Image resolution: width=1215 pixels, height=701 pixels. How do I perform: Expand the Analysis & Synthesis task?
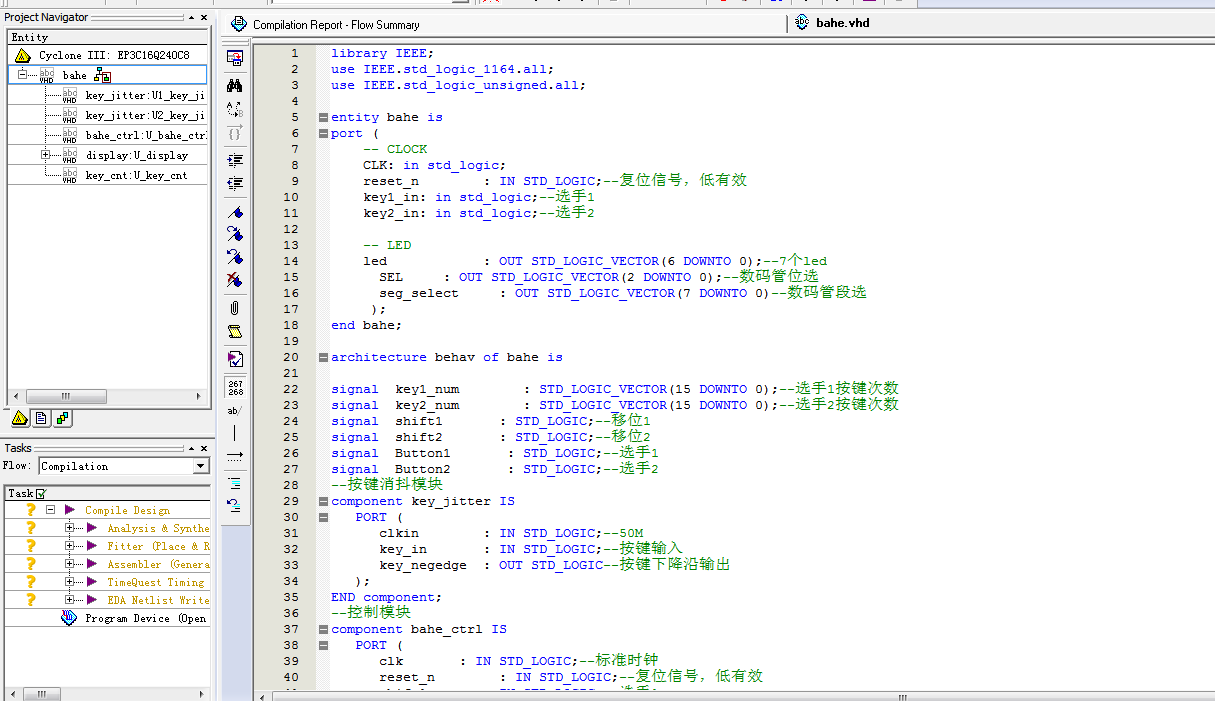[x=70, y=528]
